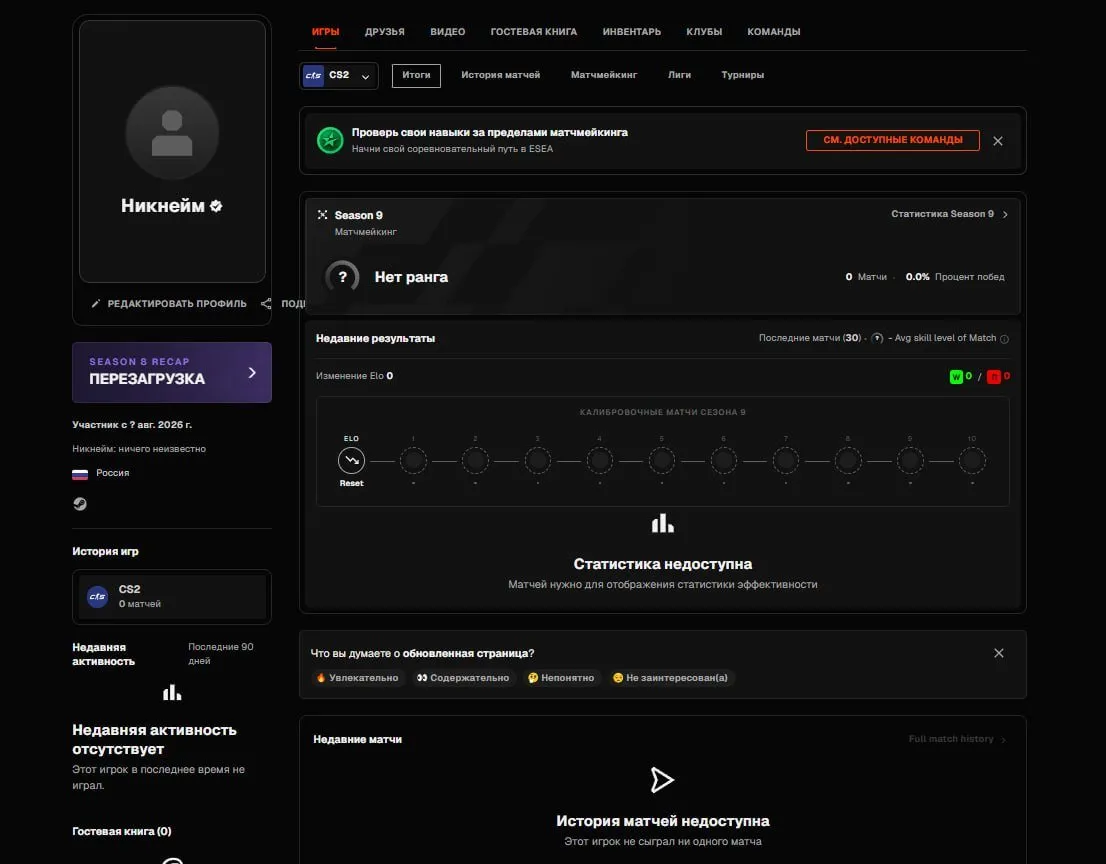Choose the Непонятно feedback option
1106x864 pixels.
click(x=561, y=678)
